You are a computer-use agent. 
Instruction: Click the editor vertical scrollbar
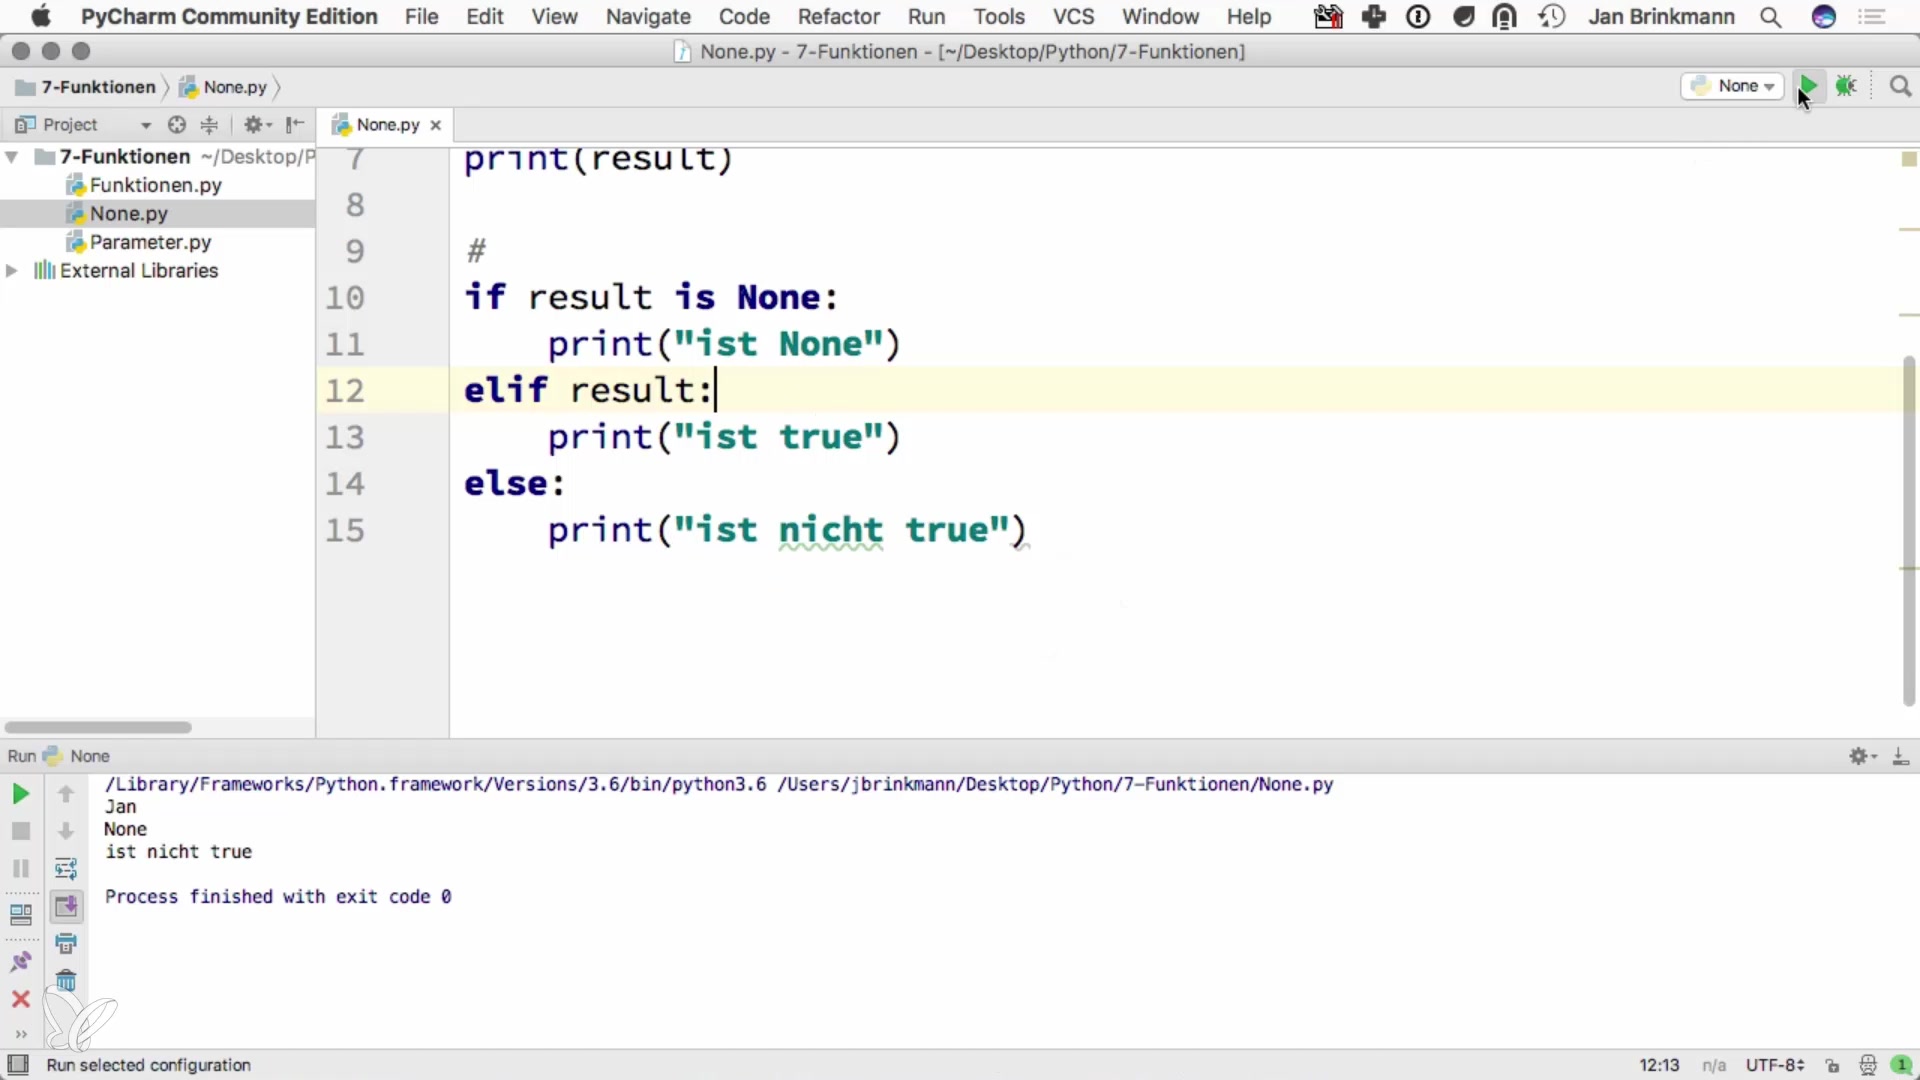pos(1908,530)
